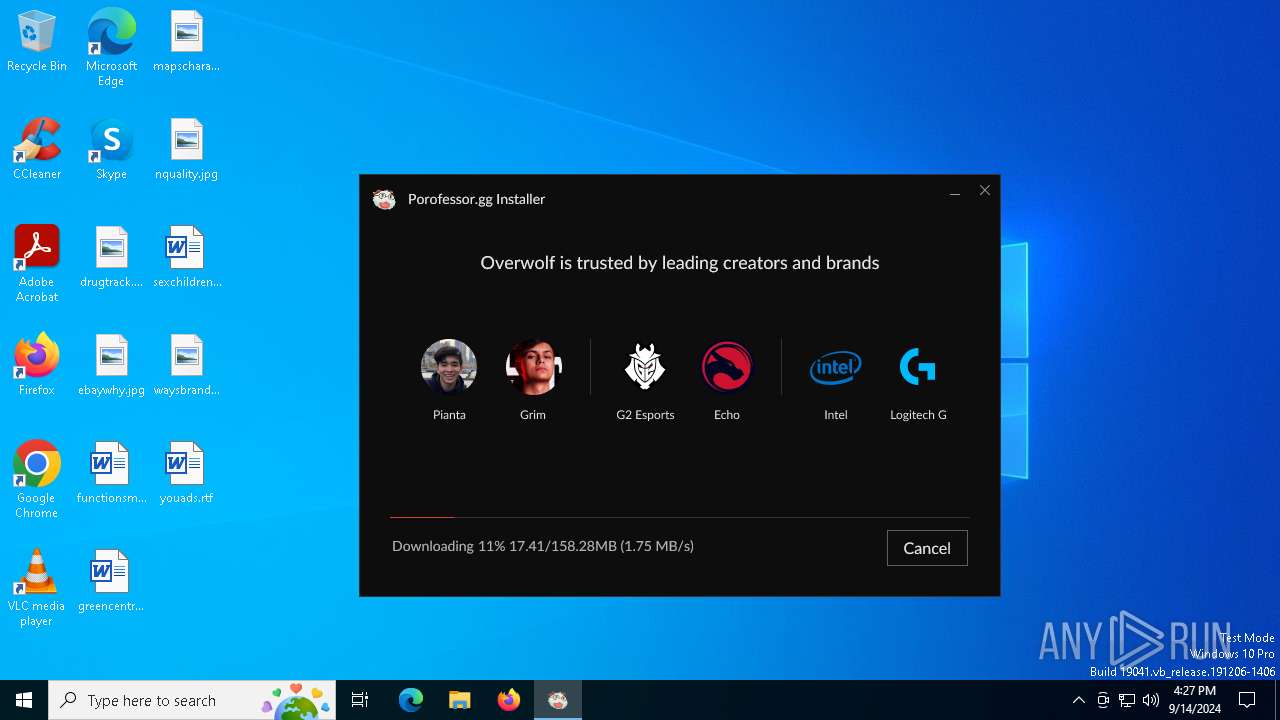Open Skype desktop shortcut
This screenshot has height=720, width=1280.
111,150
